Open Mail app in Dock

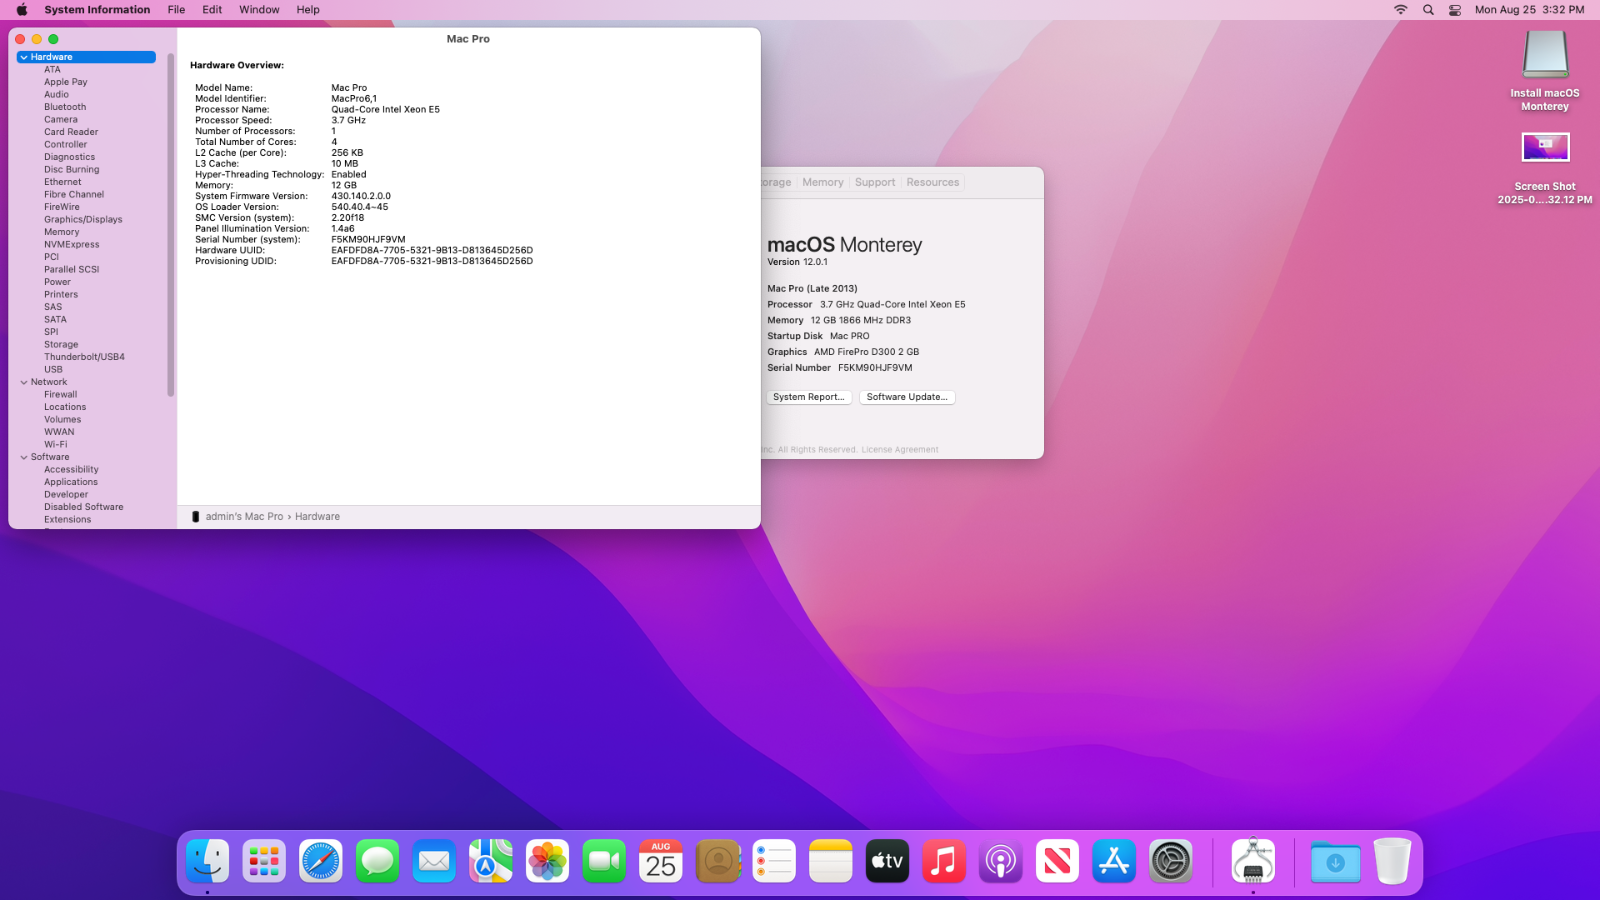tap(434, 861)
